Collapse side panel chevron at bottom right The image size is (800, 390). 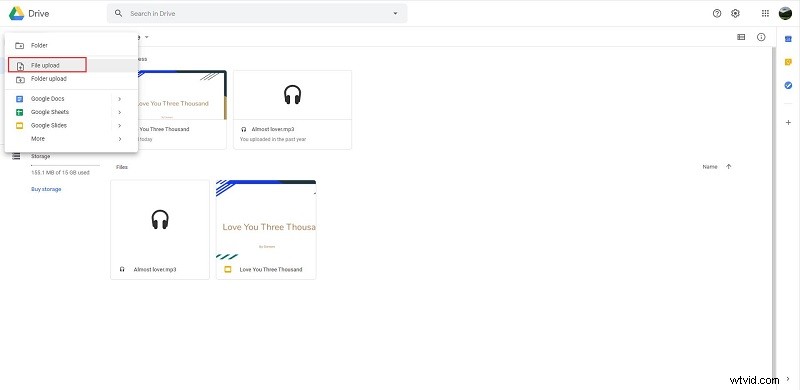click(788, 379)
